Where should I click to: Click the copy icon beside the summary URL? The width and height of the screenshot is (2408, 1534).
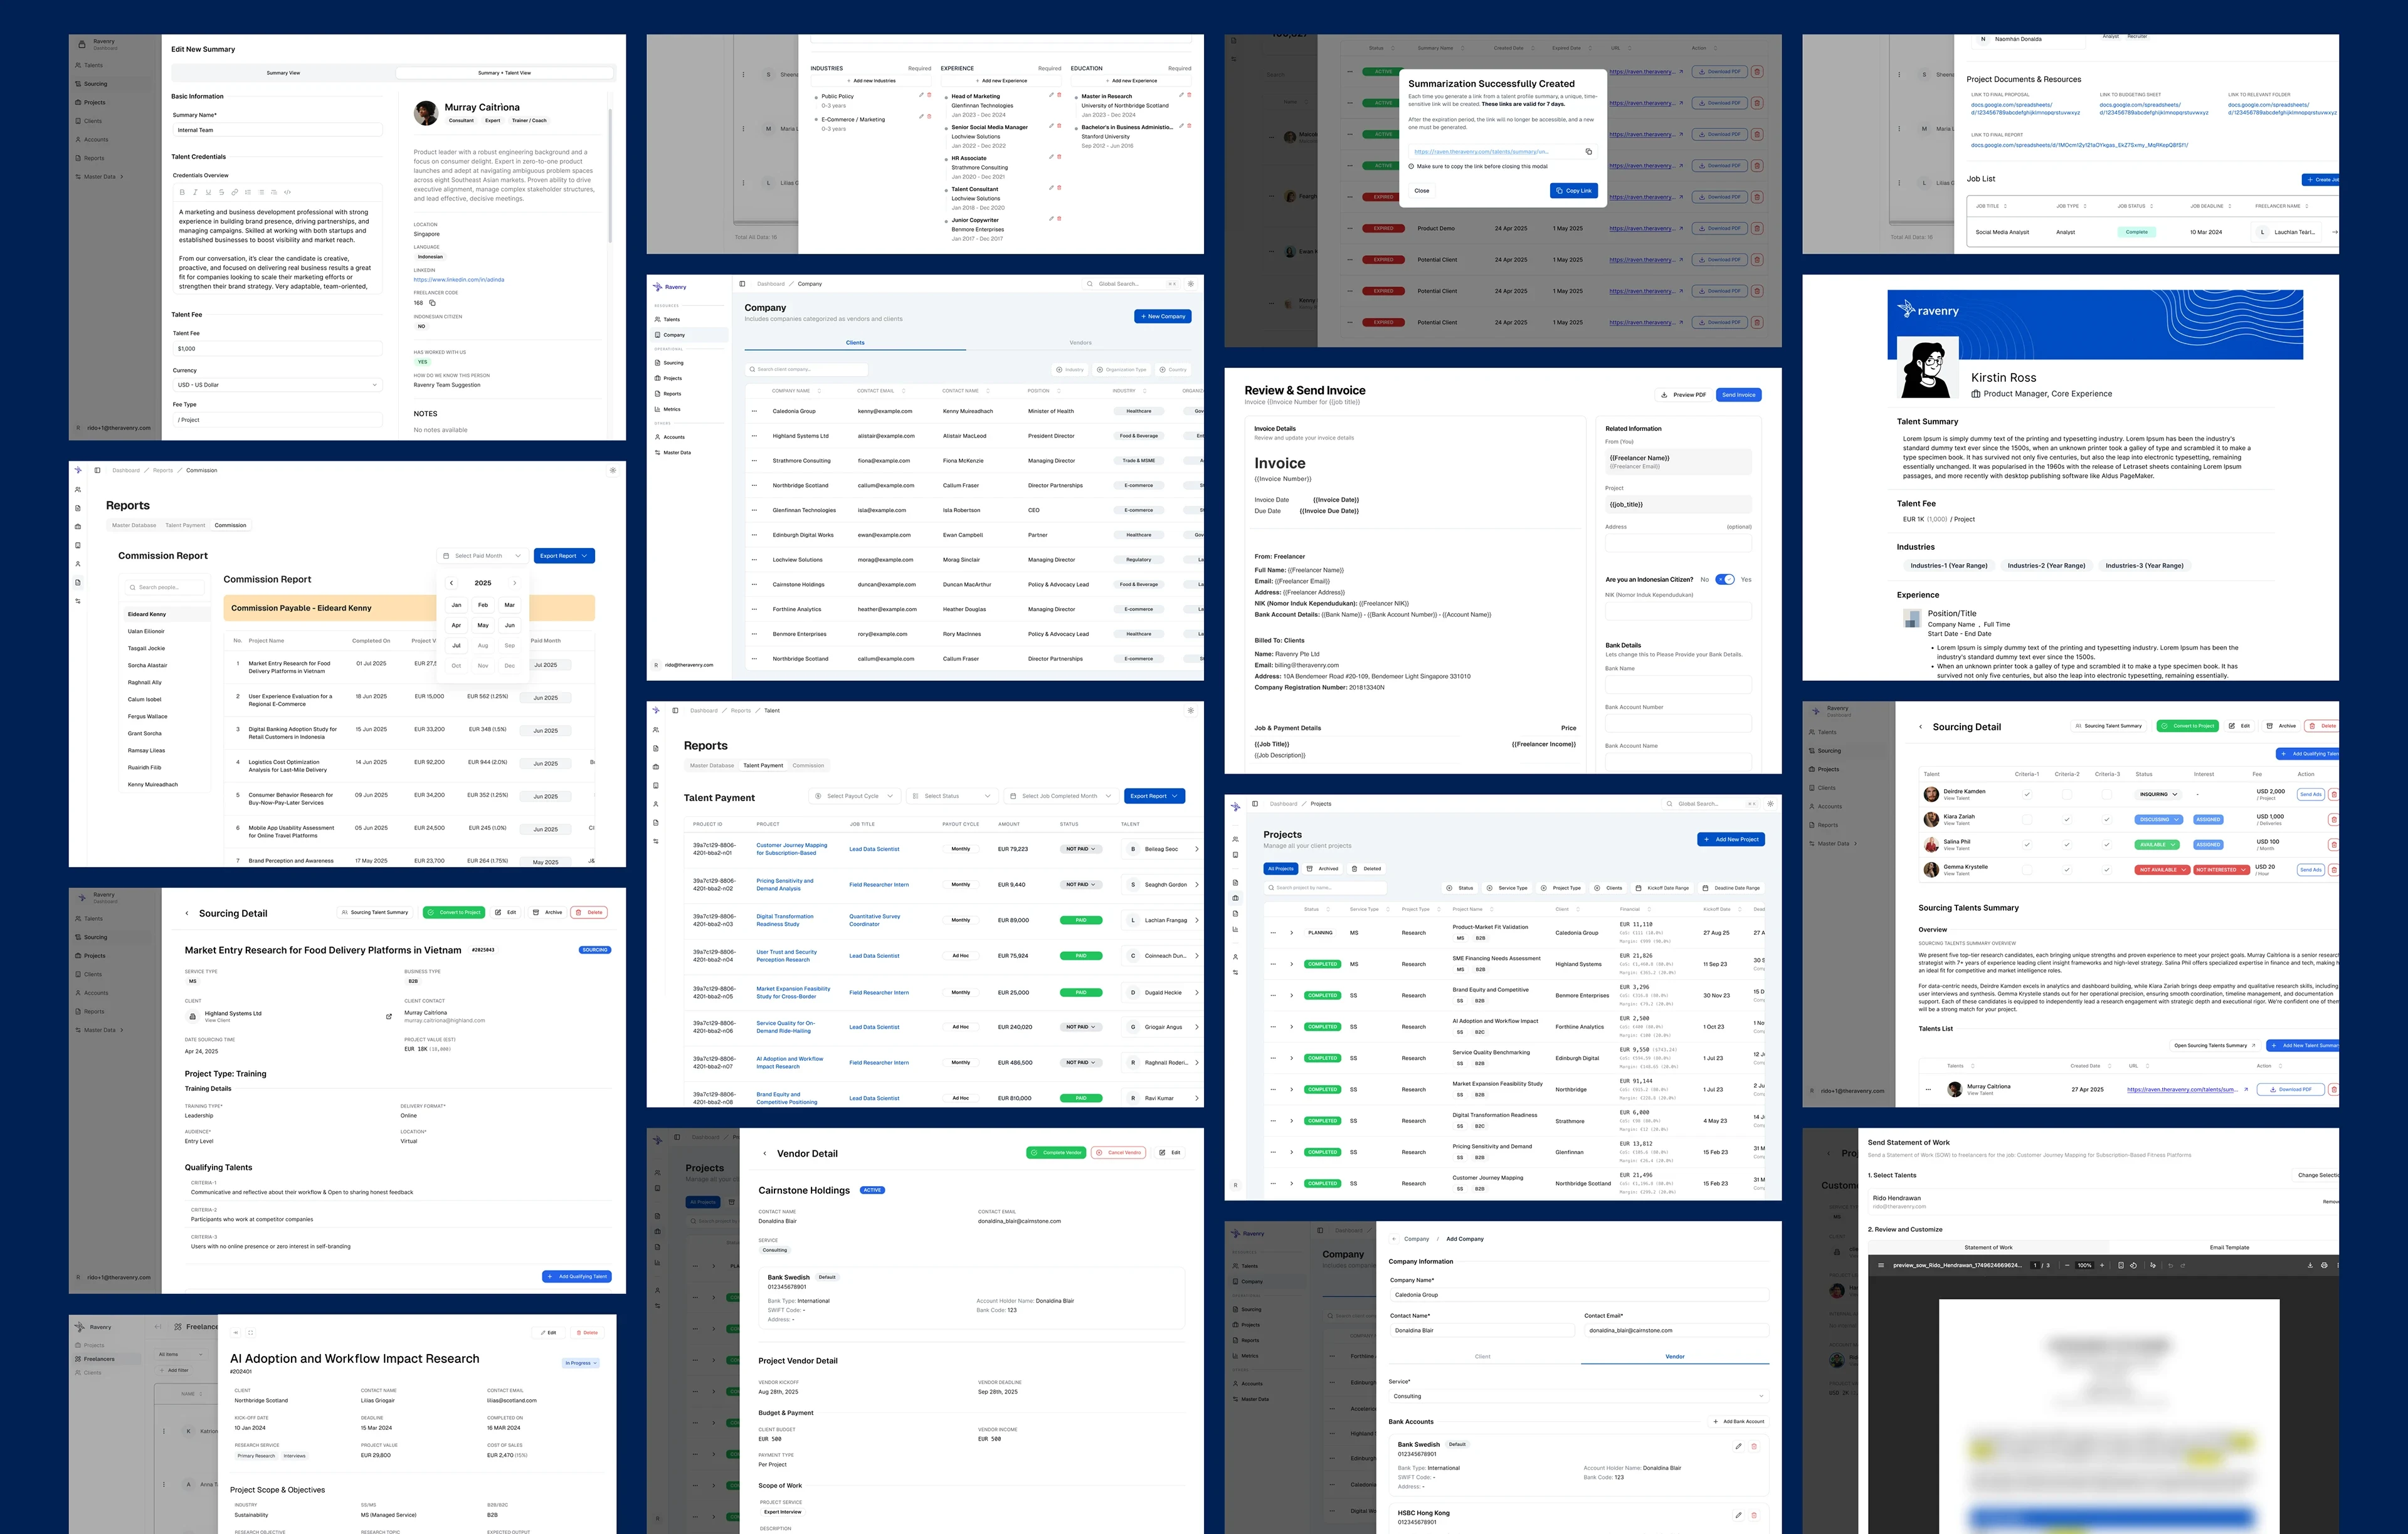(x=1588, y=152)
